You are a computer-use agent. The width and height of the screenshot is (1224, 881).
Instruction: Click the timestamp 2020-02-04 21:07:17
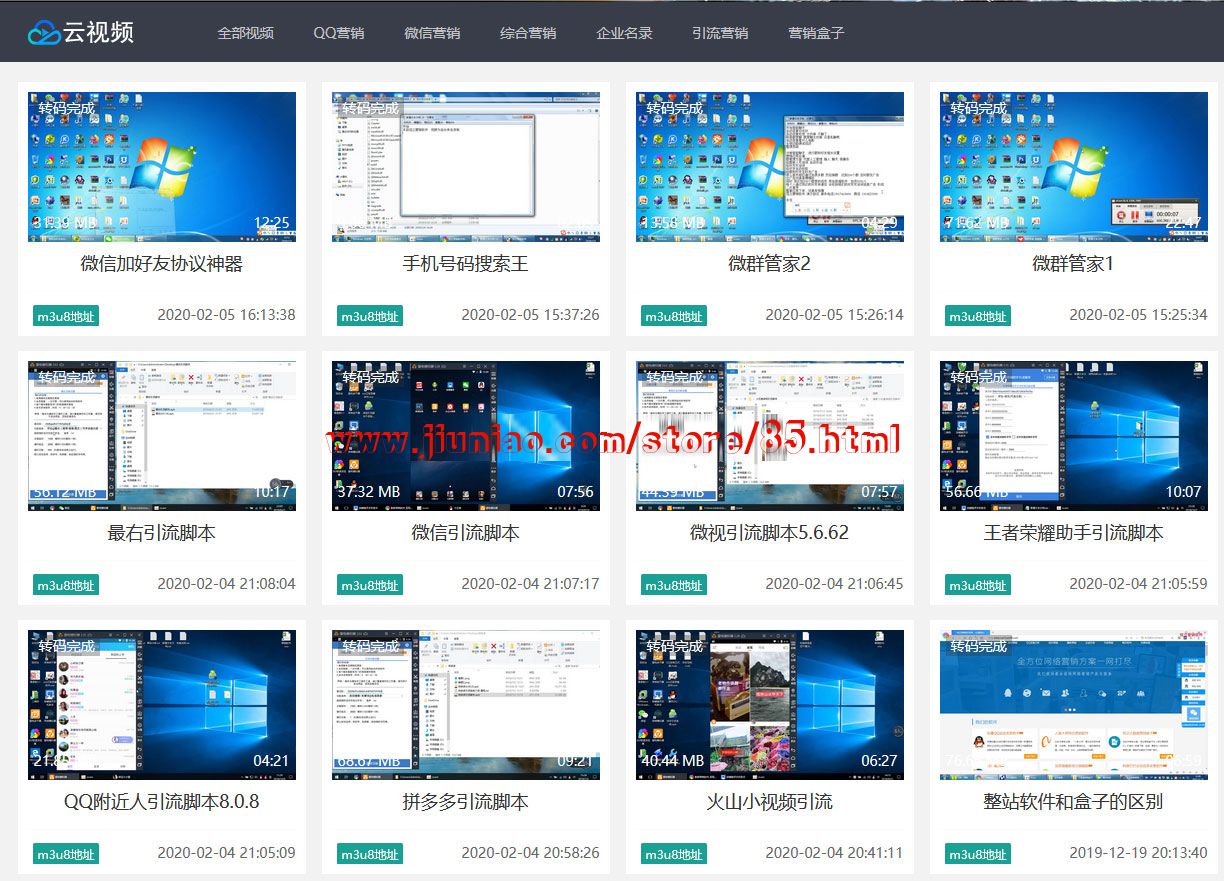(530, 583)
